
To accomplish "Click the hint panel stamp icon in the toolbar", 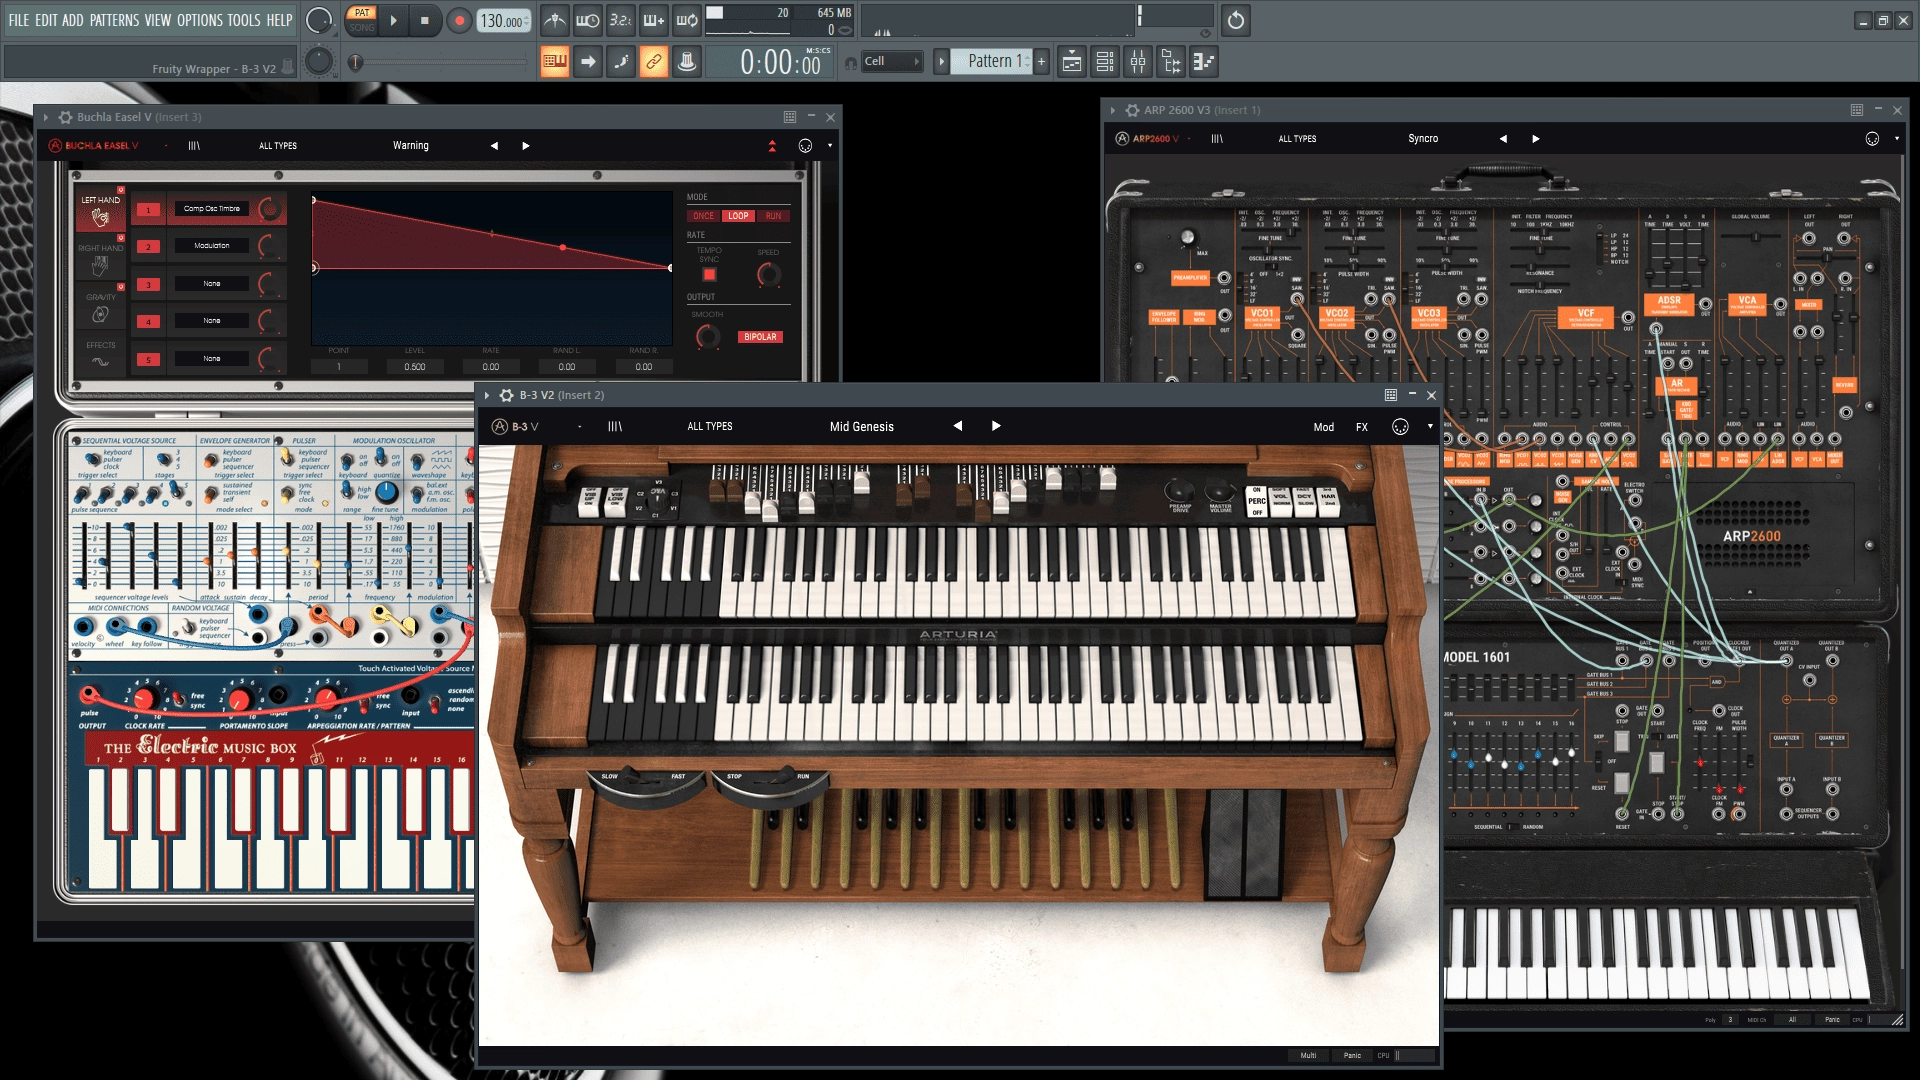I will click(x=687, y=62).
